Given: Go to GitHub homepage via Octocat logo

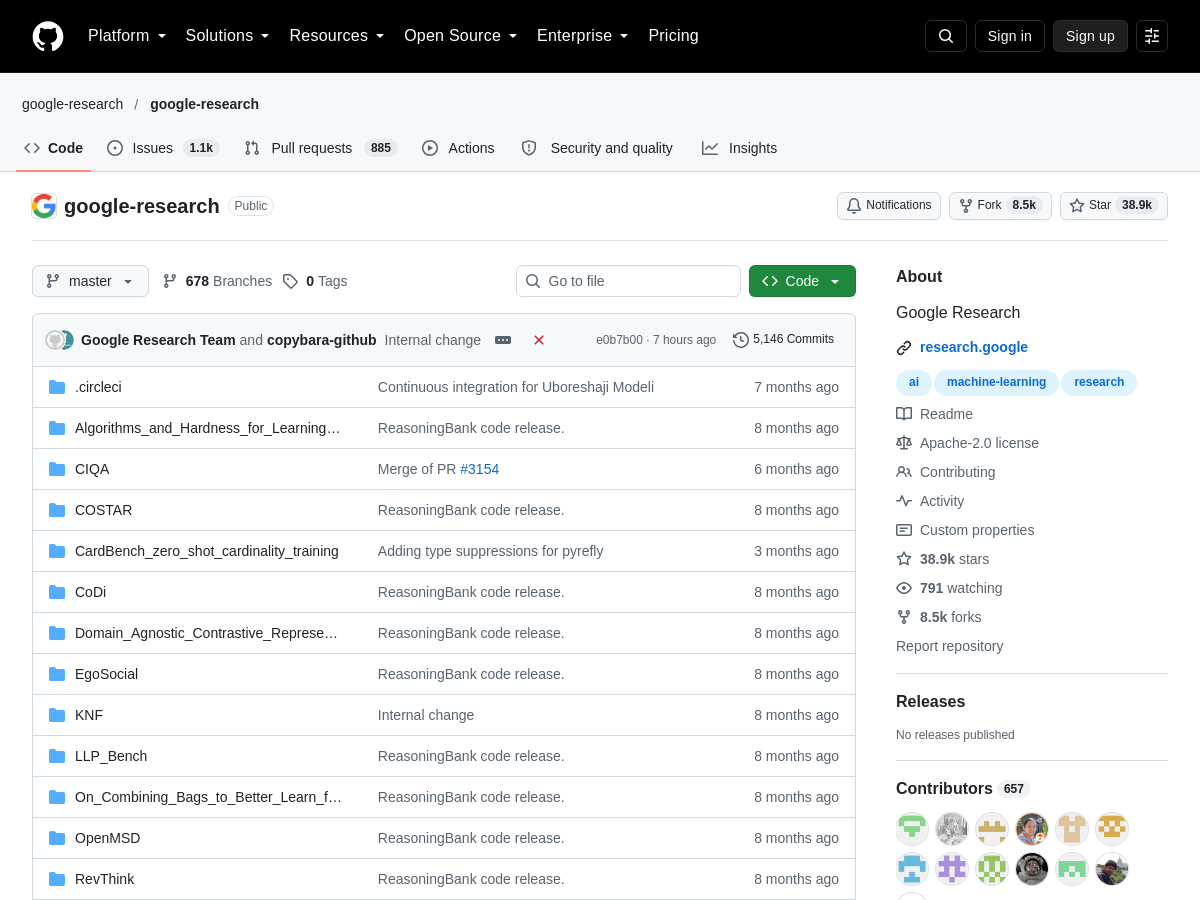Looking at the screenshot, I should click(x=48, y=36).
